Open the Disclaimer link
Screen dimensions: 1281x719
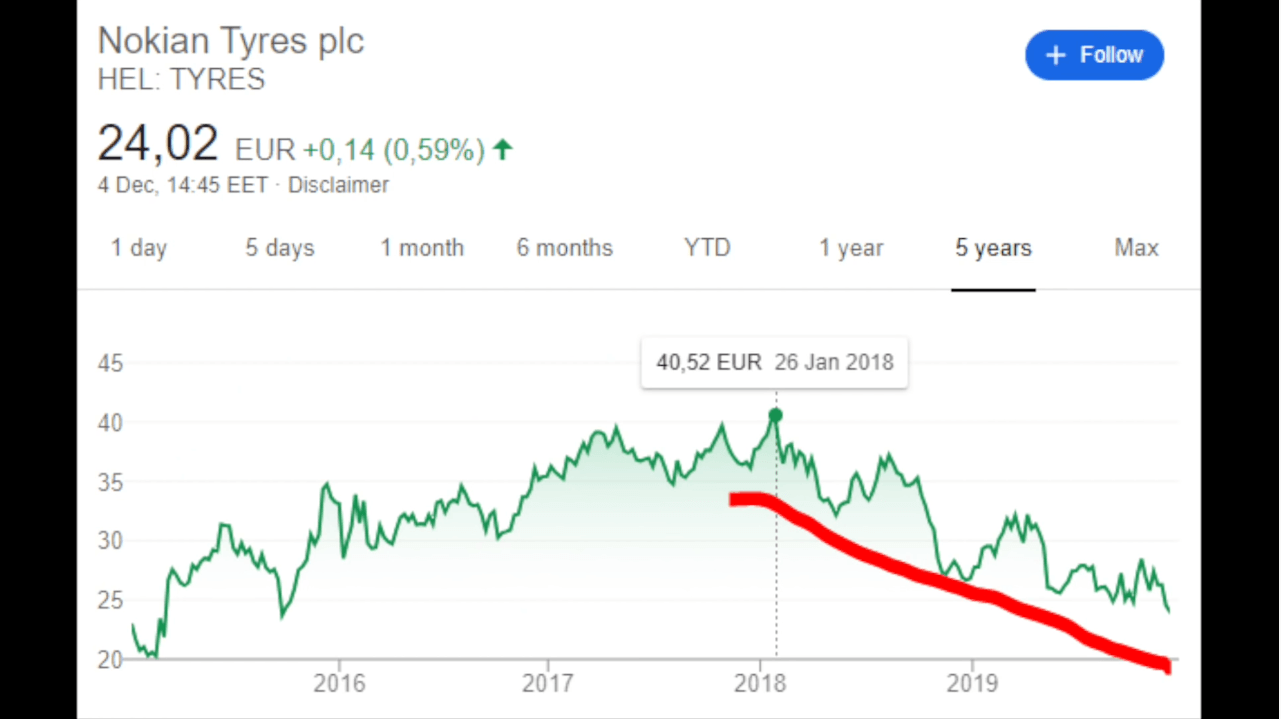click(338, 185)
